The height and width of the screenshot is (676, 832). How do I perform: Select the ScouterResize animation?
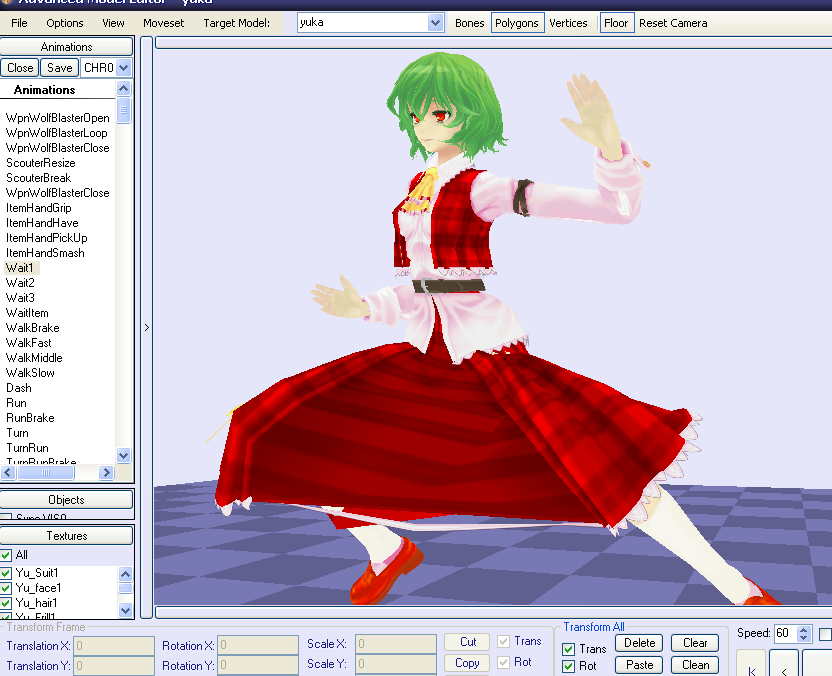point(41,163)
